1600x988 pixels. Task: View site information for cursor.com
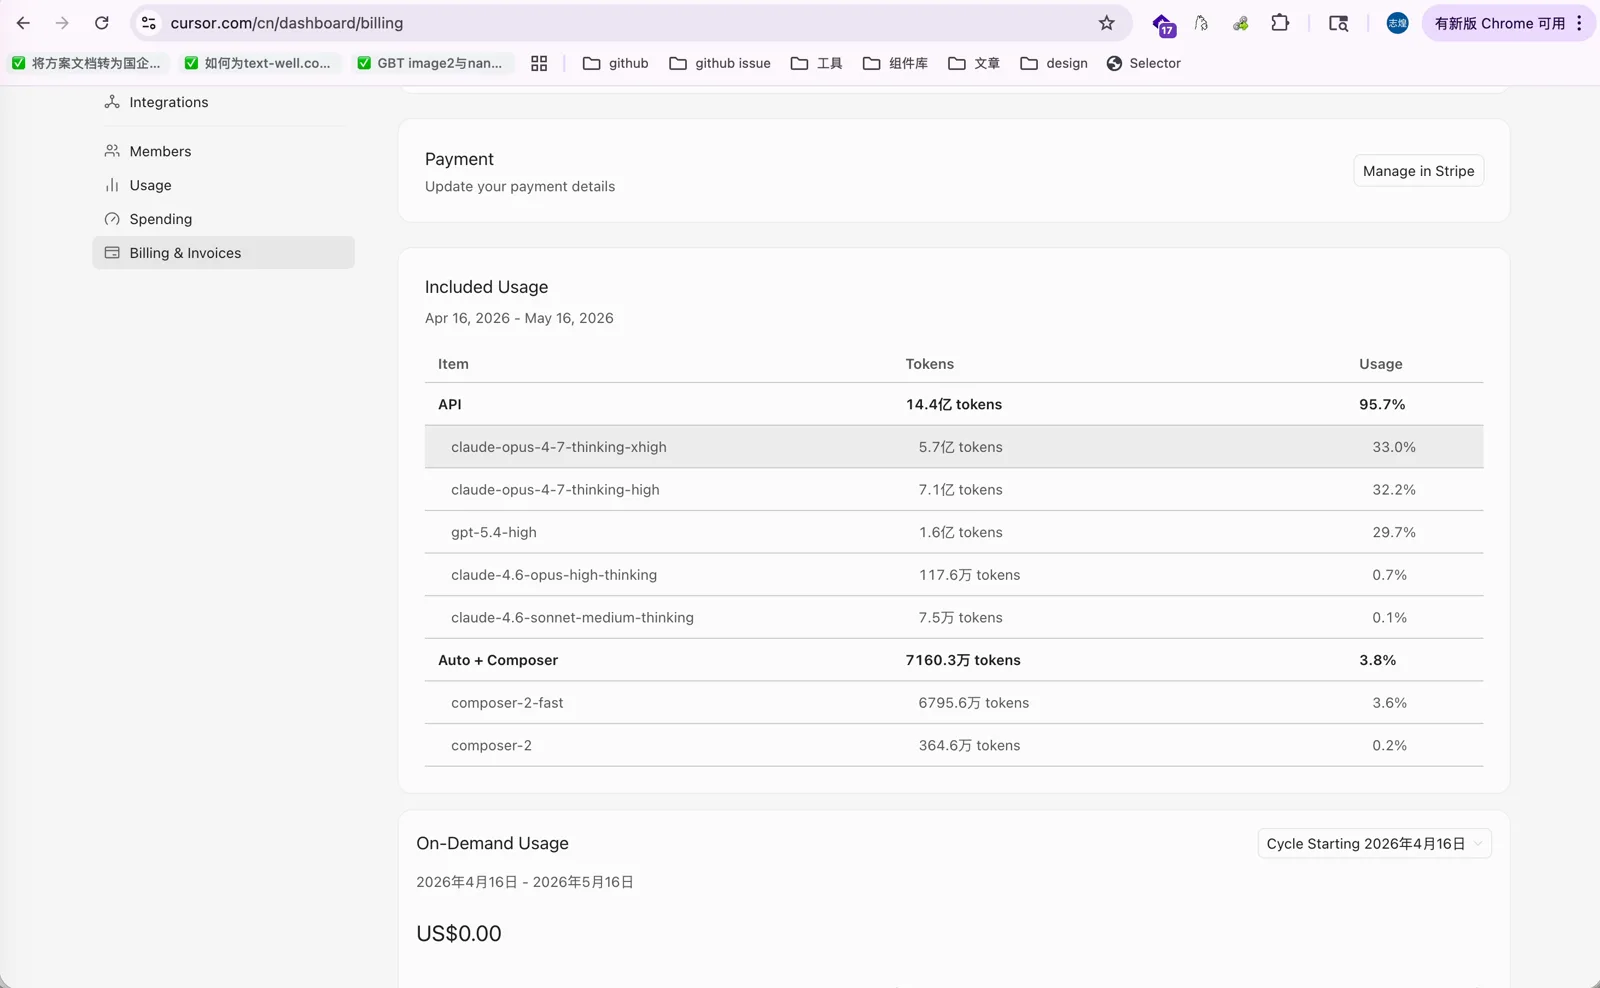coord(149,23)
